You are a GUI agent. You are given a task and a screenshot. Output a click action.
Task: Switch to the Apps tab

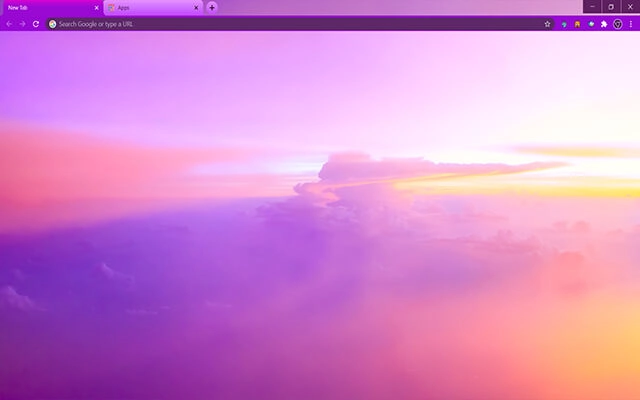[x=153, y=8]
